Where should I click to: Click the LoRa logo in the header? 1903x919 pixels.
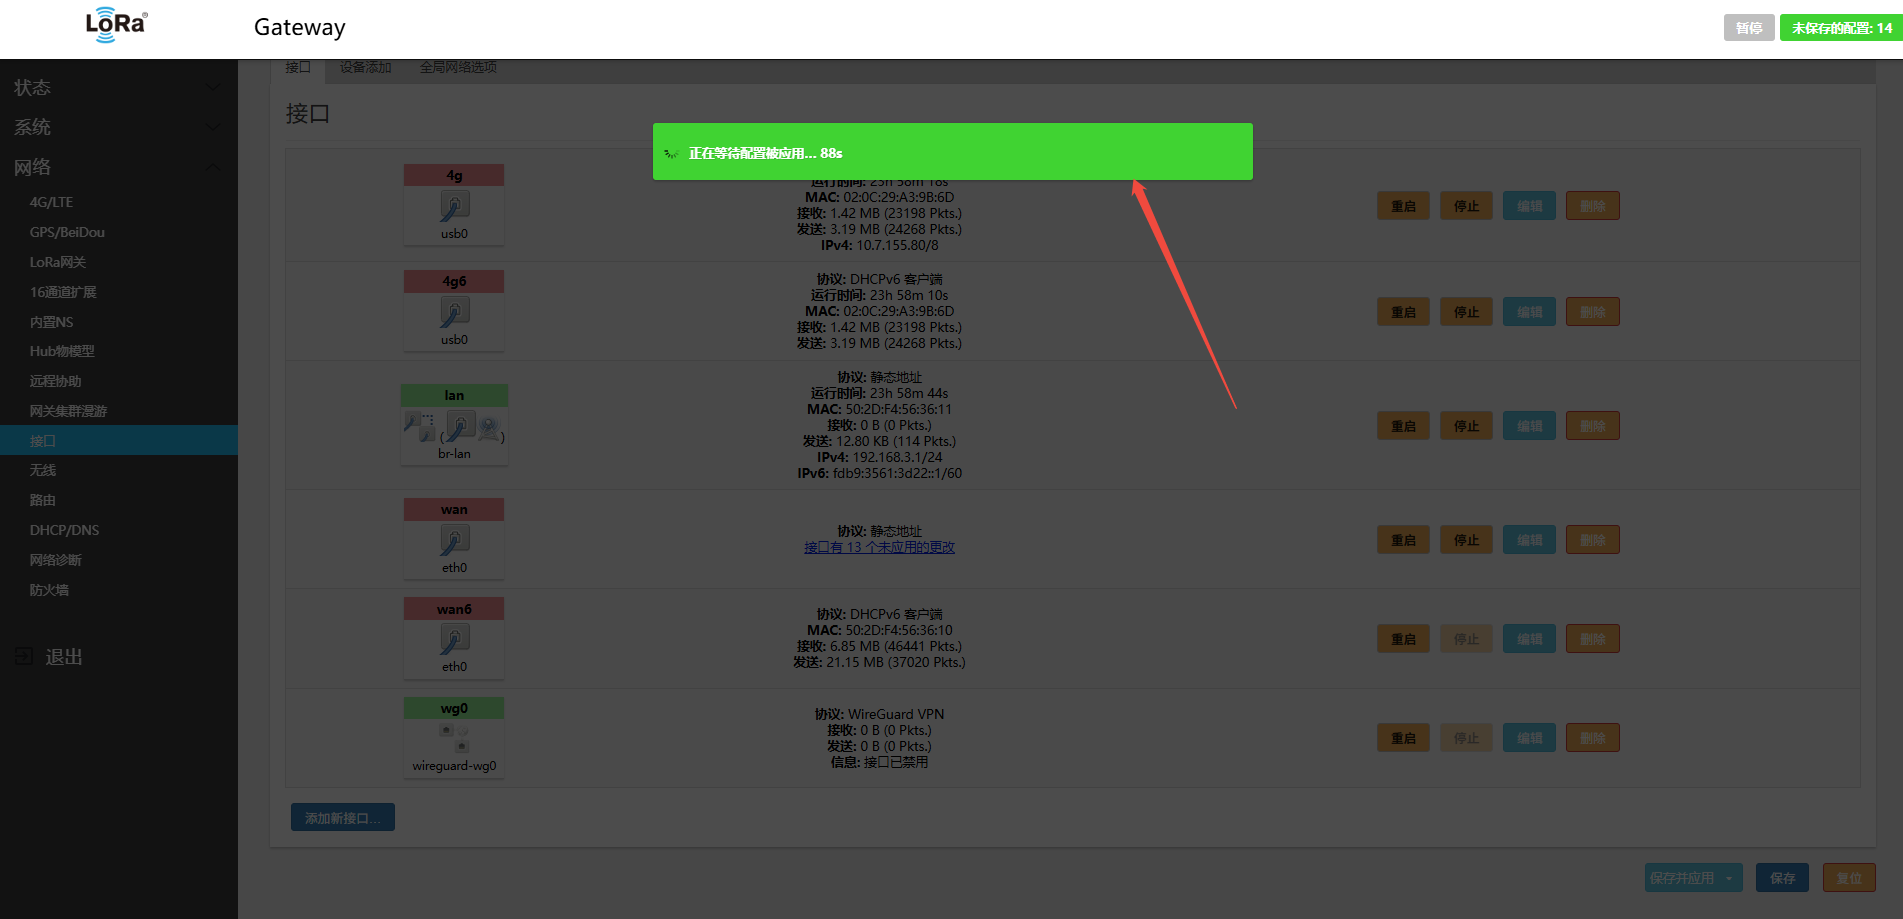[116, 25]
